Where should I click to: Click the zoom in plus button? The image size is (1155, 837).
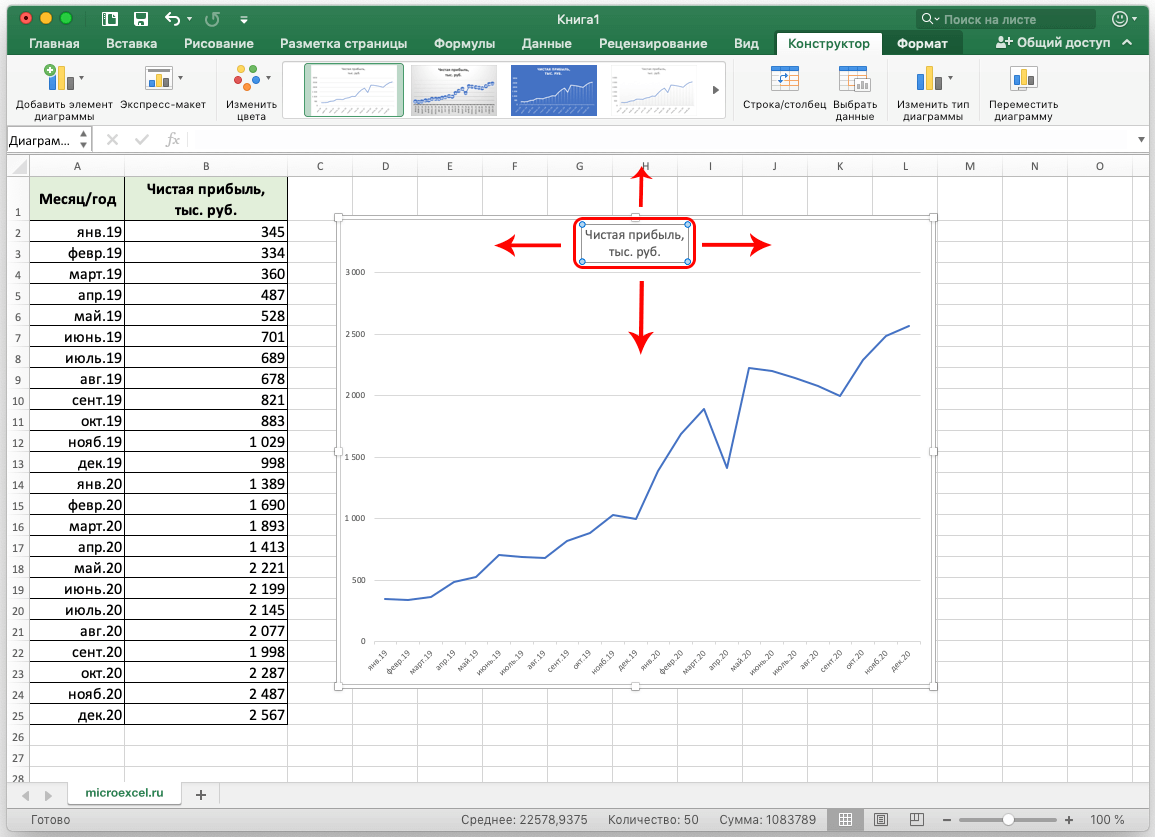(x=1069, y=819)
